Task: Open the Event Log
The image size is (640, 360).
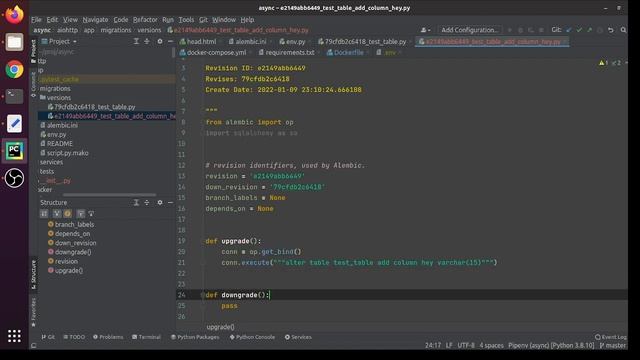Action: pyautogui.click(x=611, y=337)
